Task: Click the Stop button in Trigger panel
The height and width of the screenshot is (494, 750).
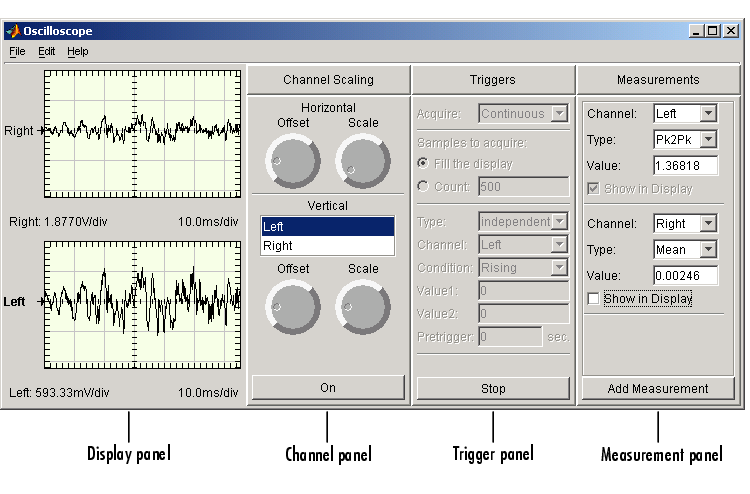Action: coord(493,388)
